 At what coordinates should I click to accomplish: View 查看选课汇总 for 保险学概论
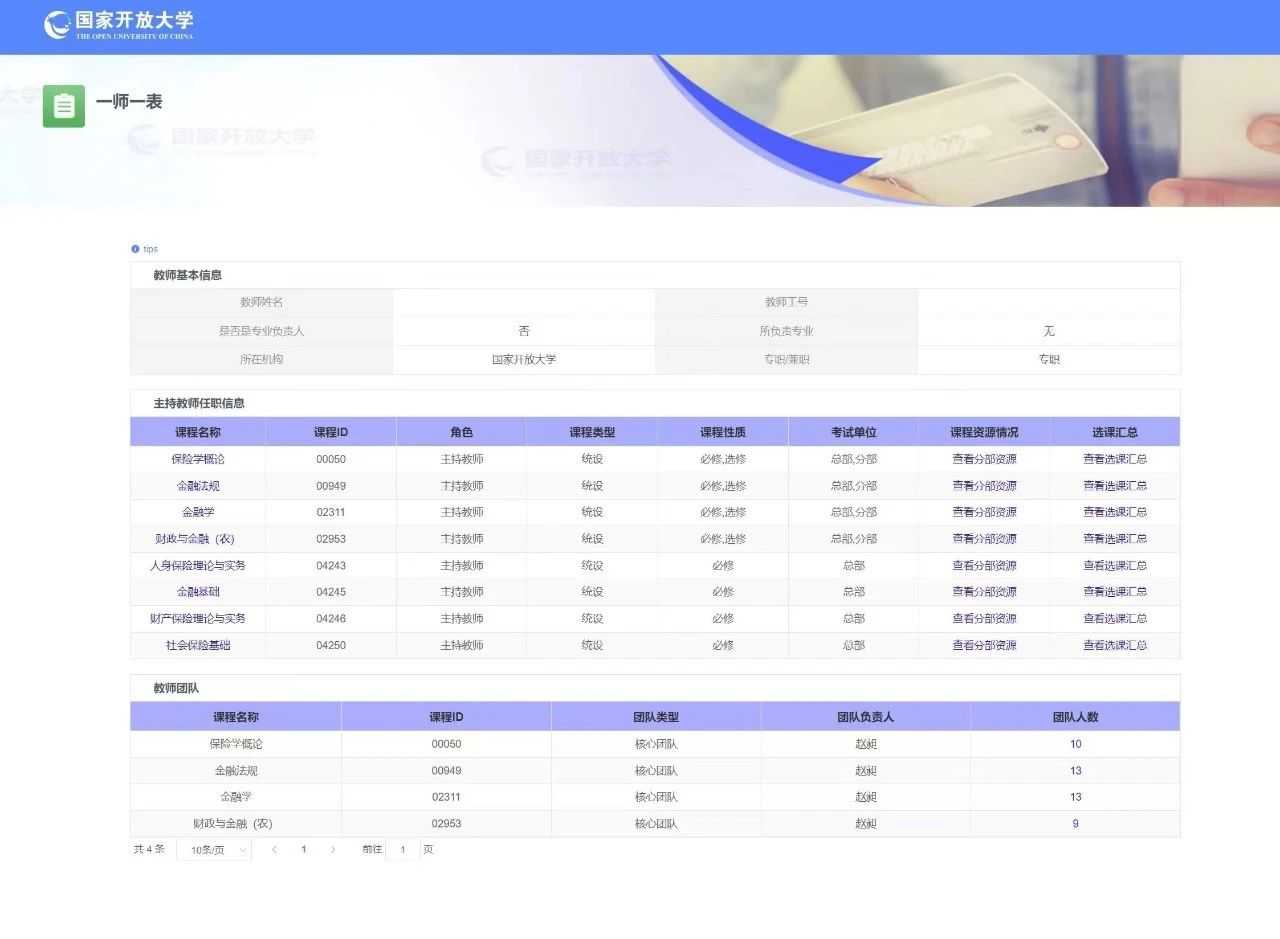[x=1115, y=459]
